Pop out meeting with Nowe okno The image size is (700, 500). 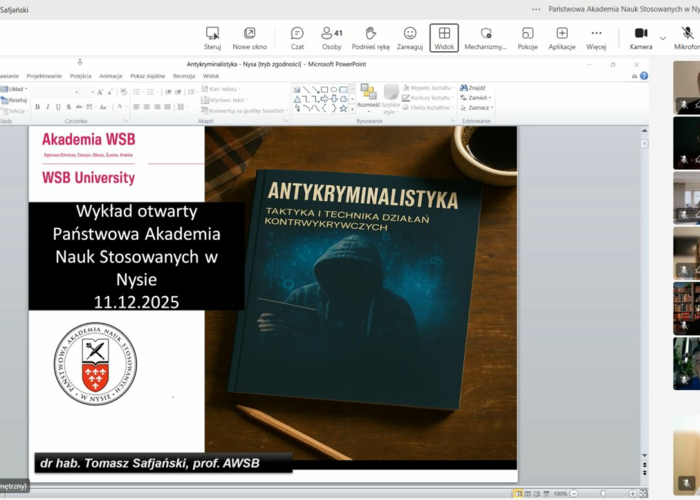pos(250,38)
